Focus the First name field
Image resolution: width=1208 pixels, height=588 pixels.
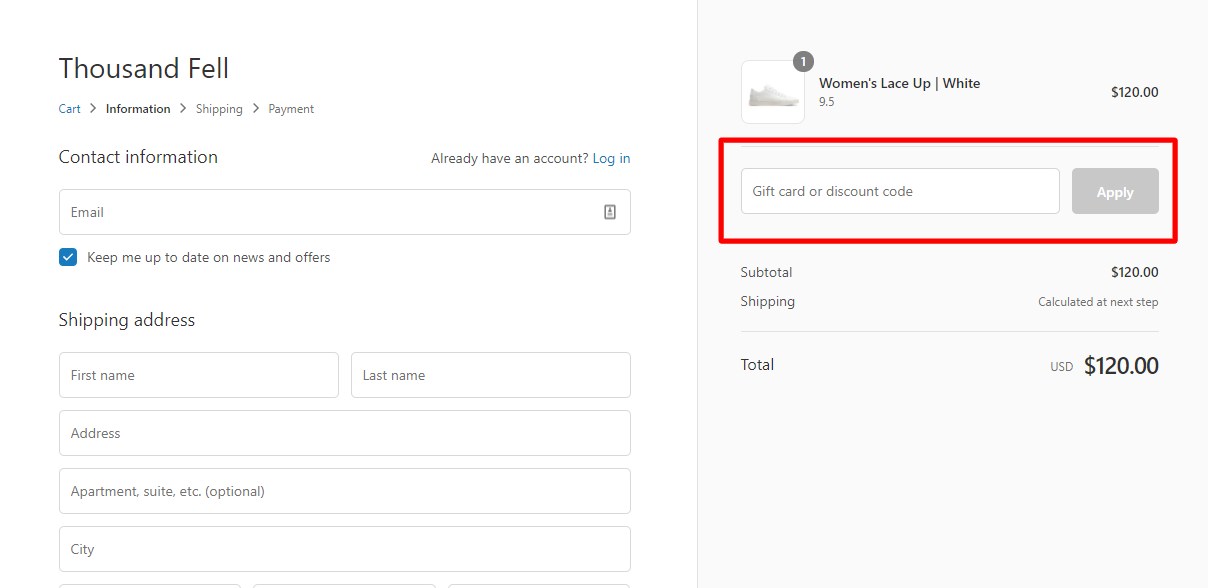point(199,375)
